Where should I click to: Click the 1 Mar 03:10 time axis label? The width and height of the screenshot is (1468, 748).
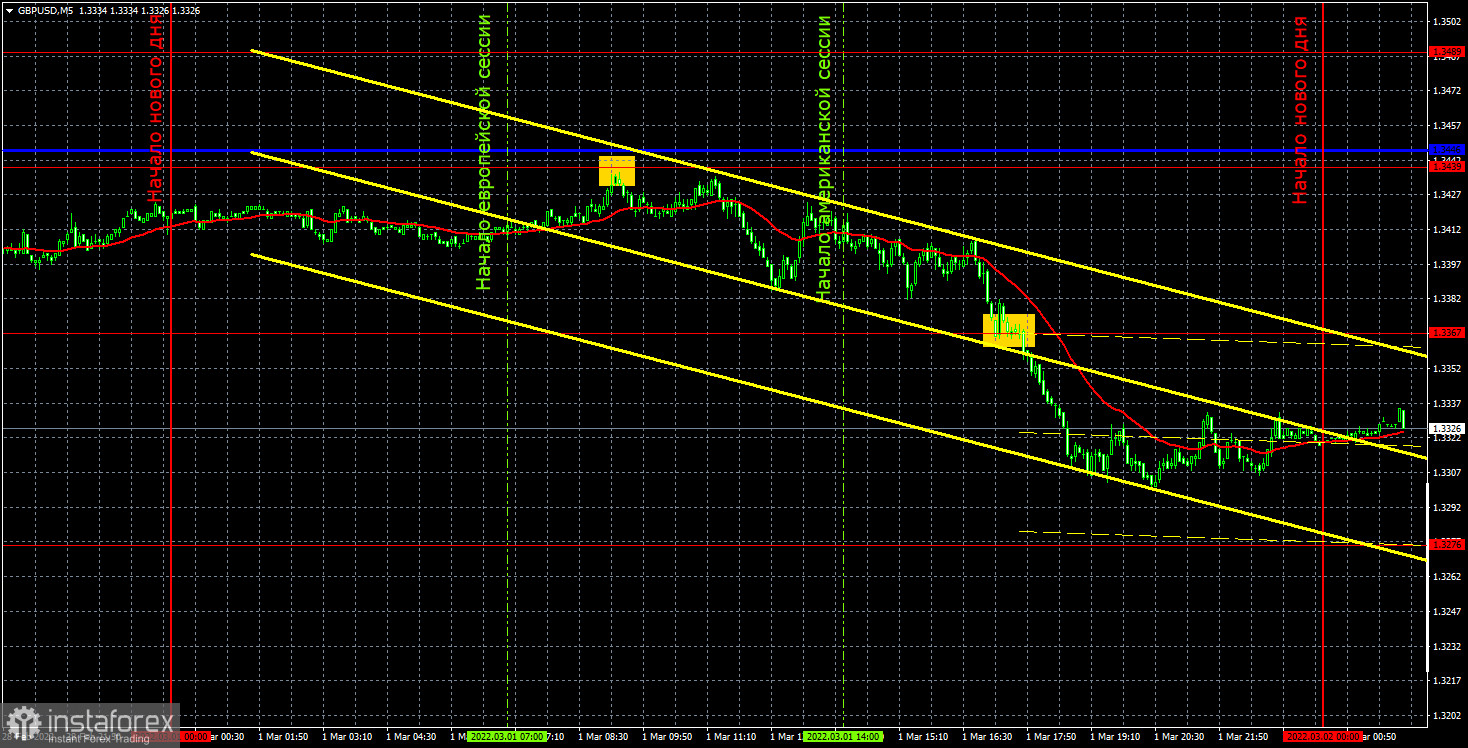348,736
